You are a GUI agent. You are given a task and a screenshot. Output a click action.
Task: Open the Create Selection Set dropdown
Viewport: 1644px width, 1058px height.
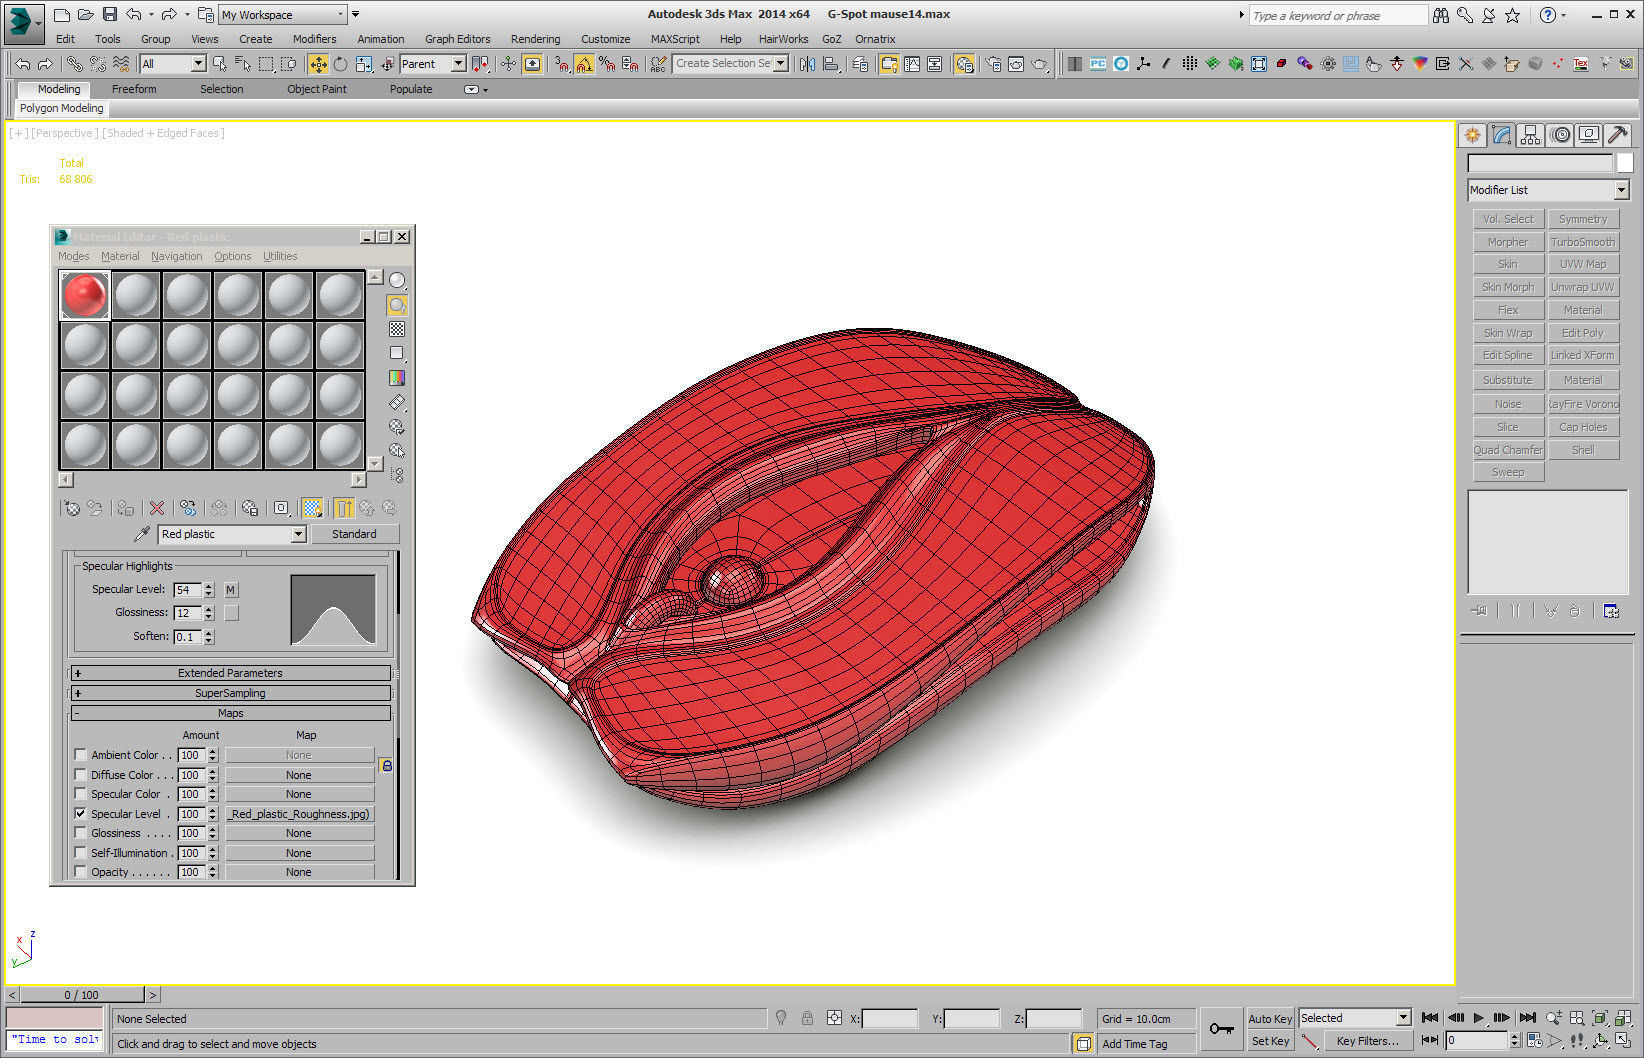point(731,64)
